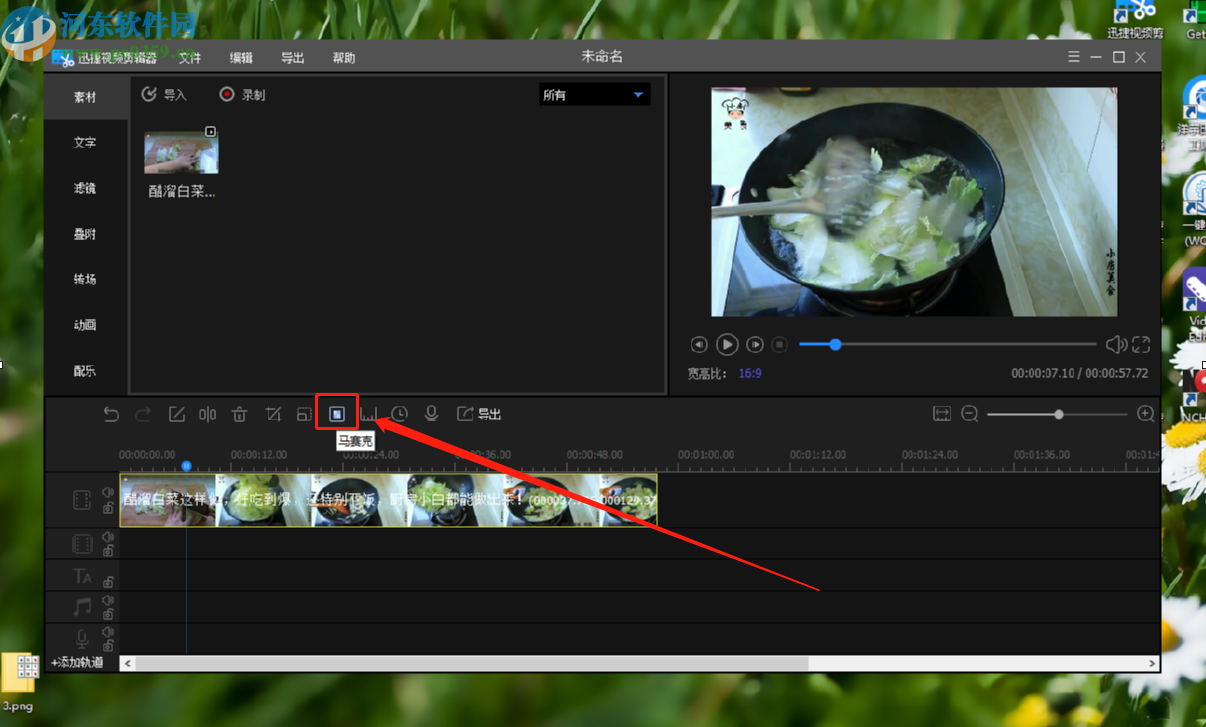
Task: Open the 文件 menu
Action: click(x=190, y=58)
